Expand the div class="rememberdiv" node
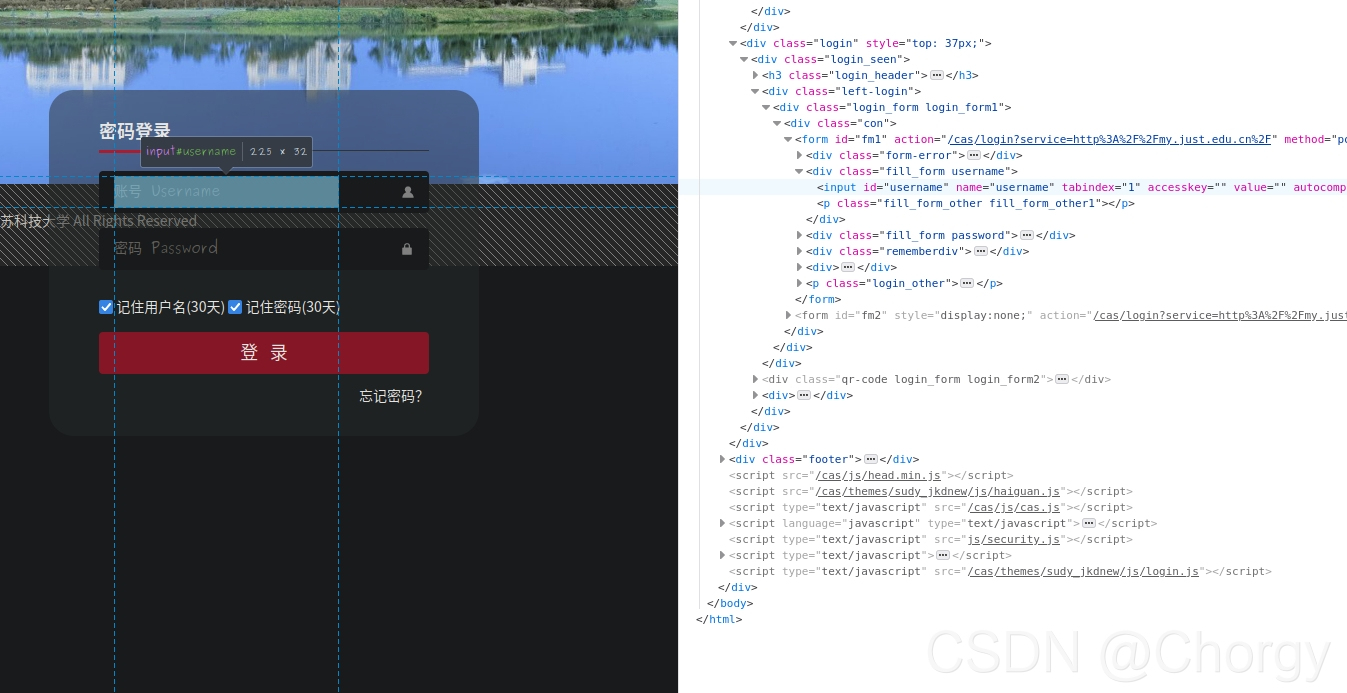The height and width of the screenshot is (693, 1347). [x=799, y=251]
